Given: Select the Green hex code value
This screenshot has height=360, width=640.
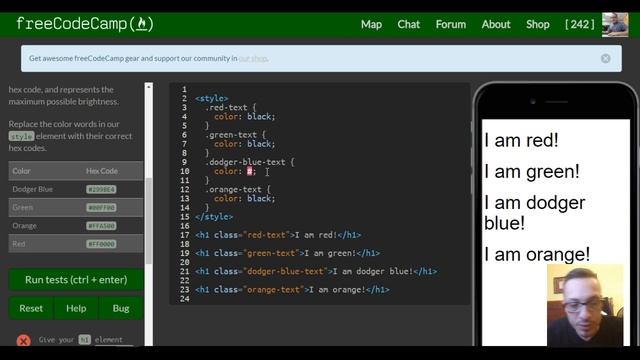Looking at the screenshot, I should (x=101, y=208).
